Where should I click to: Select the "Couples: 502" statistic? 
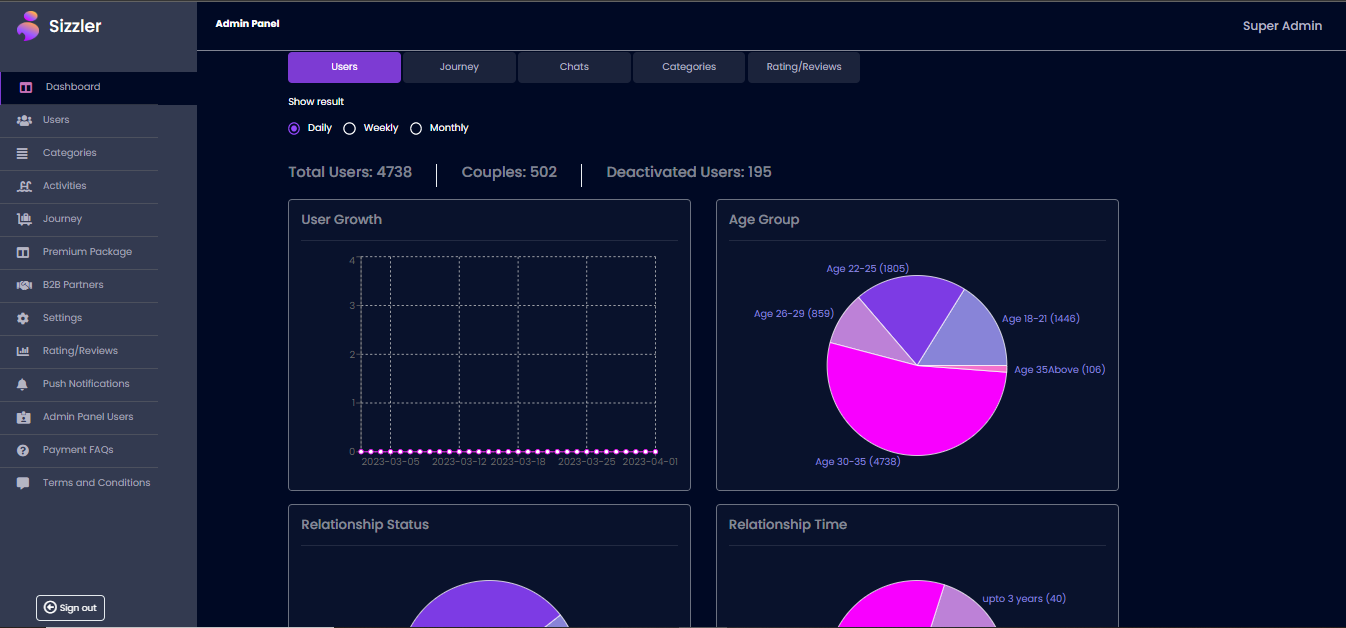pyautogui.click(x=509, y=172)
